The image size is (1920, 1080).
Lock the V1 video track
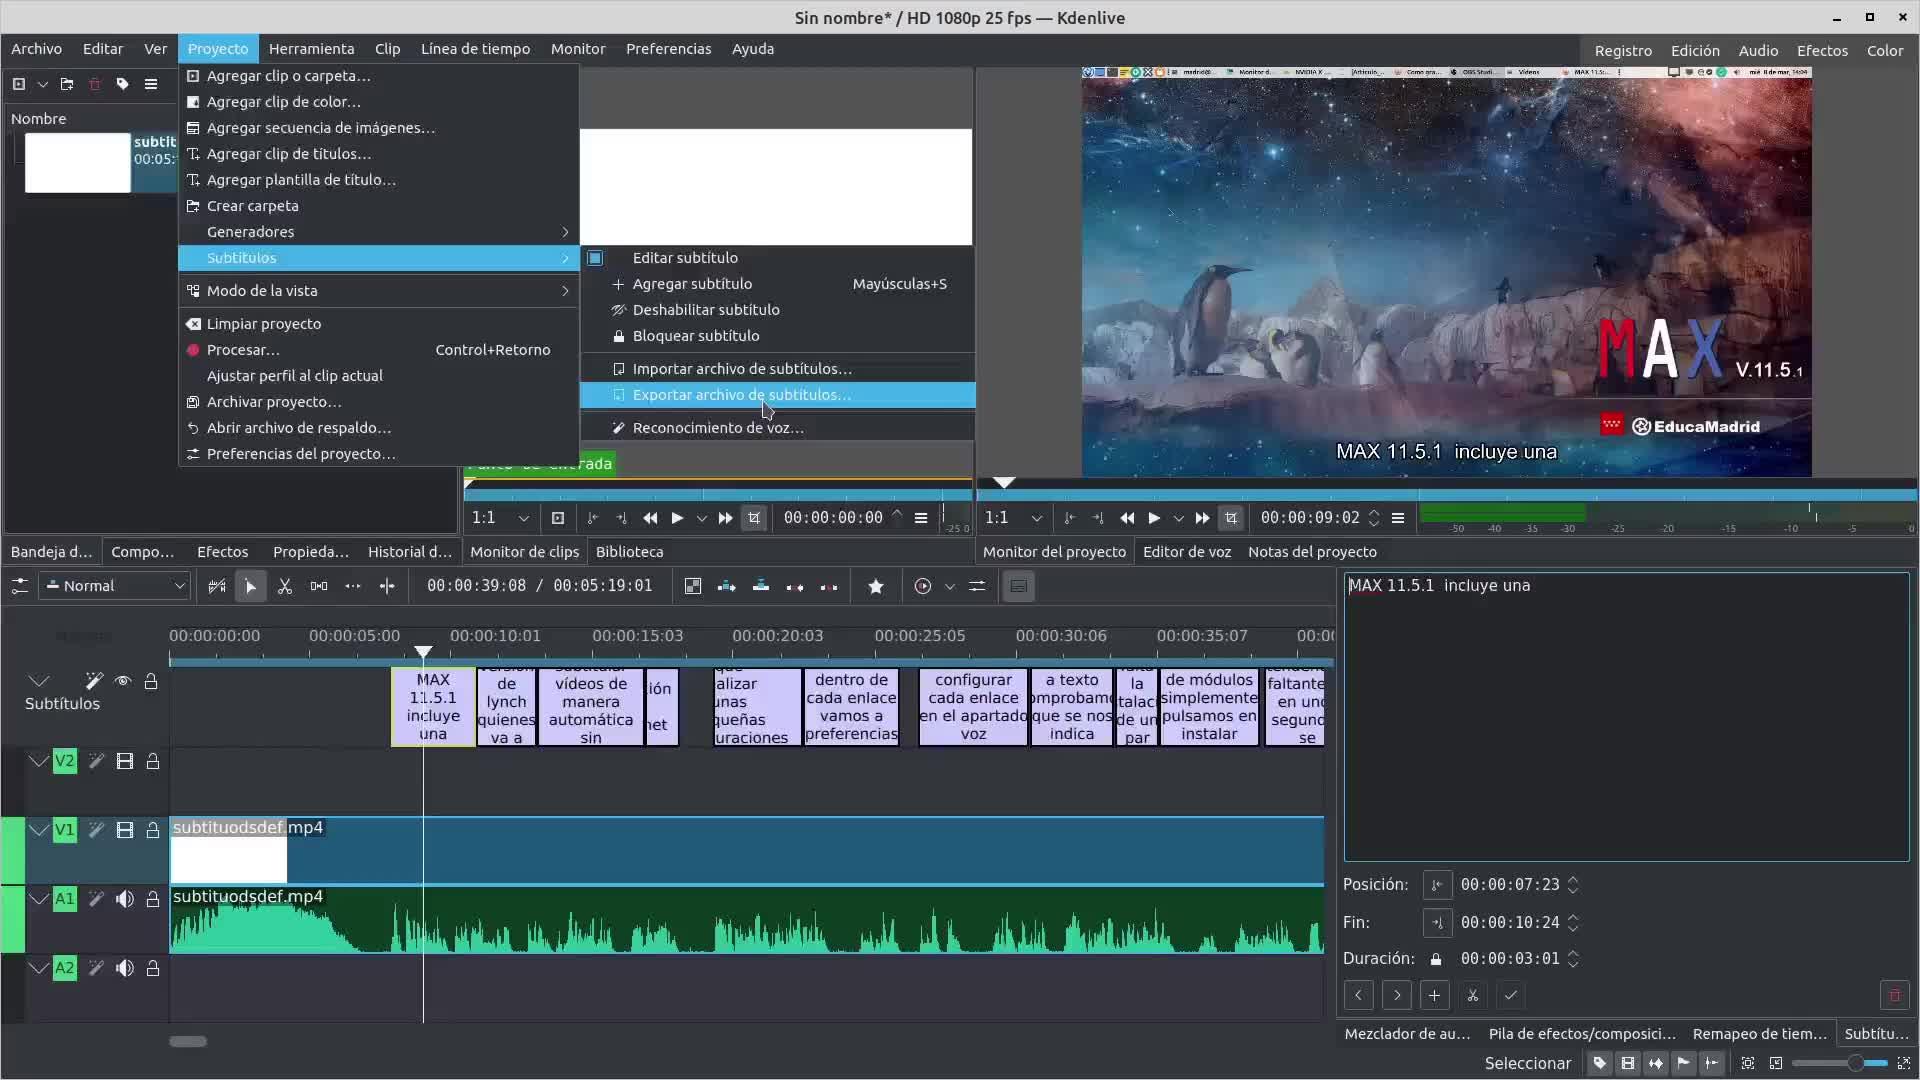(153, 830)
